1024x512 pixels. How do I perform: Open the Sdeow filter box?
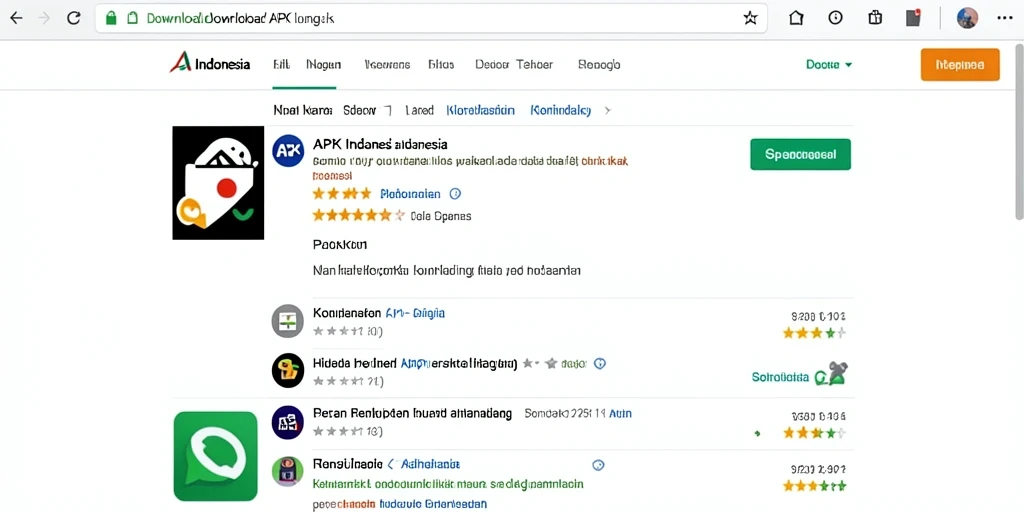(367, 110)
